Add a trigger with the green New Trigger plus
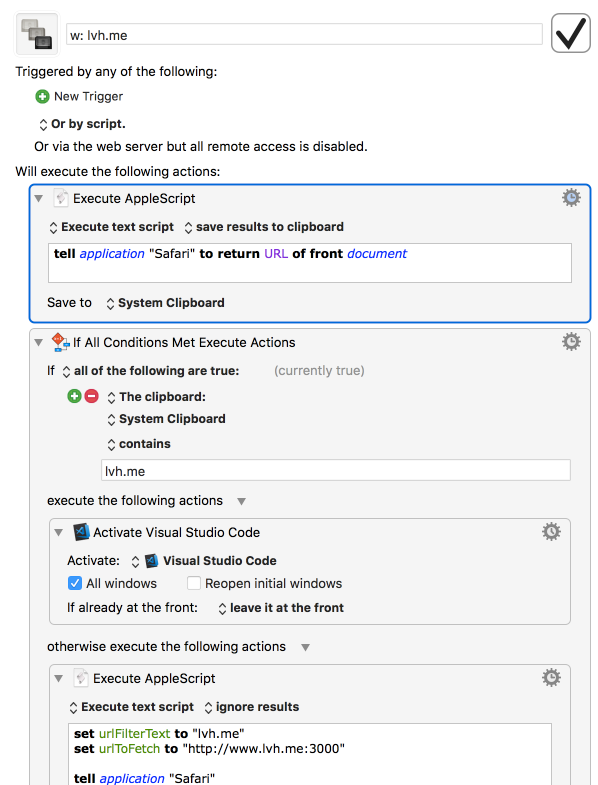Screen dimensions: 598x785 point(42,96)
